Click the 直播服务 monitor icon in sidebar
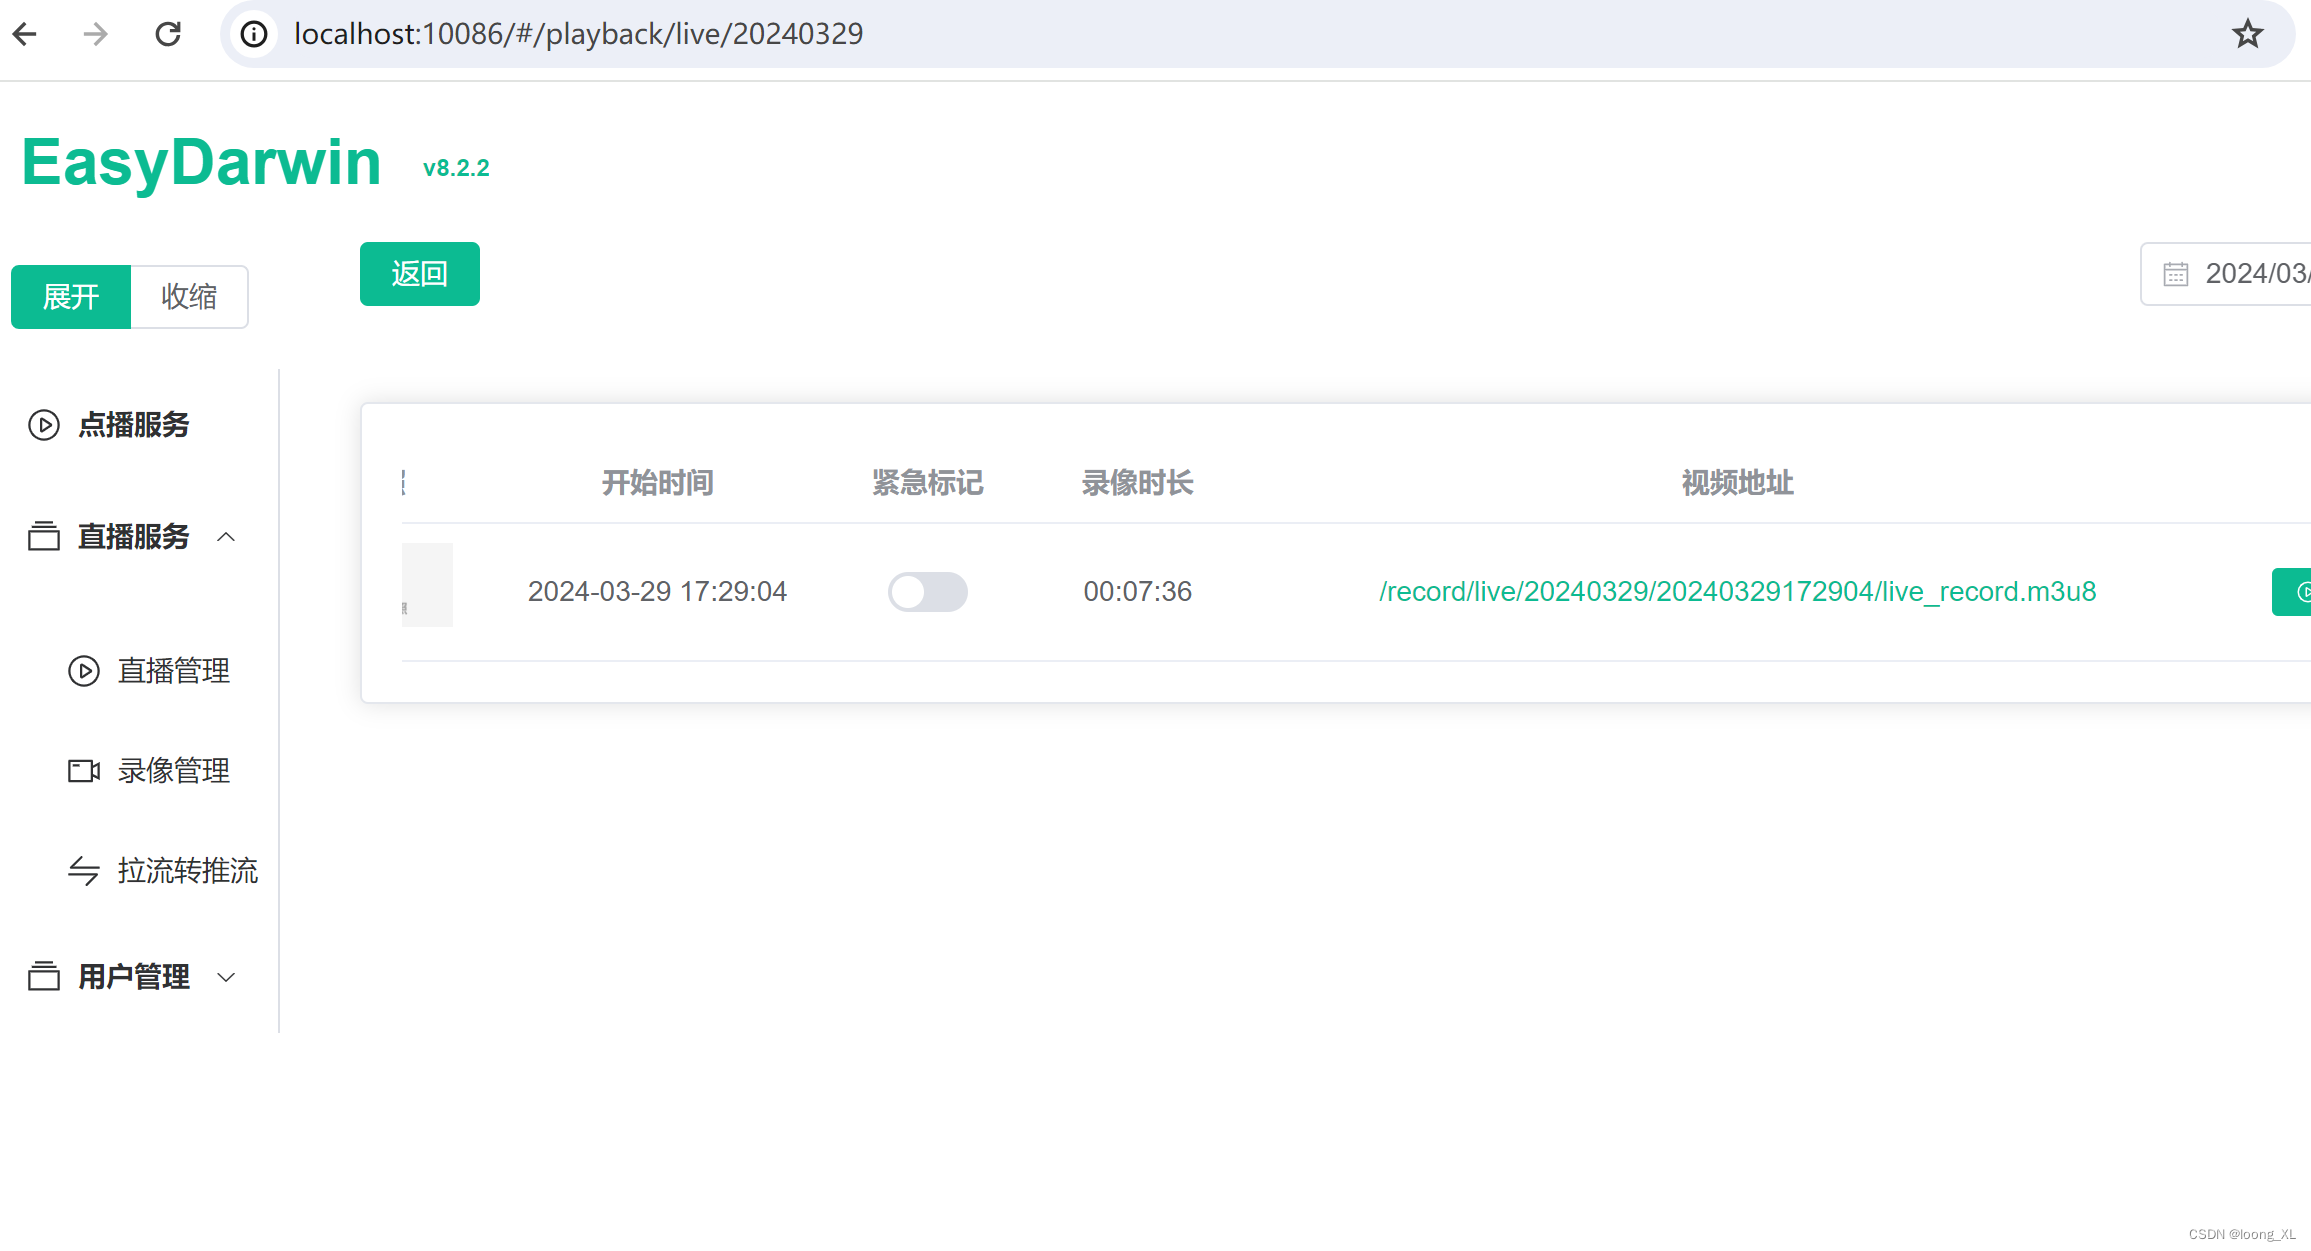This screenshot has height=1251, width=2311. [x=43, y=537]
